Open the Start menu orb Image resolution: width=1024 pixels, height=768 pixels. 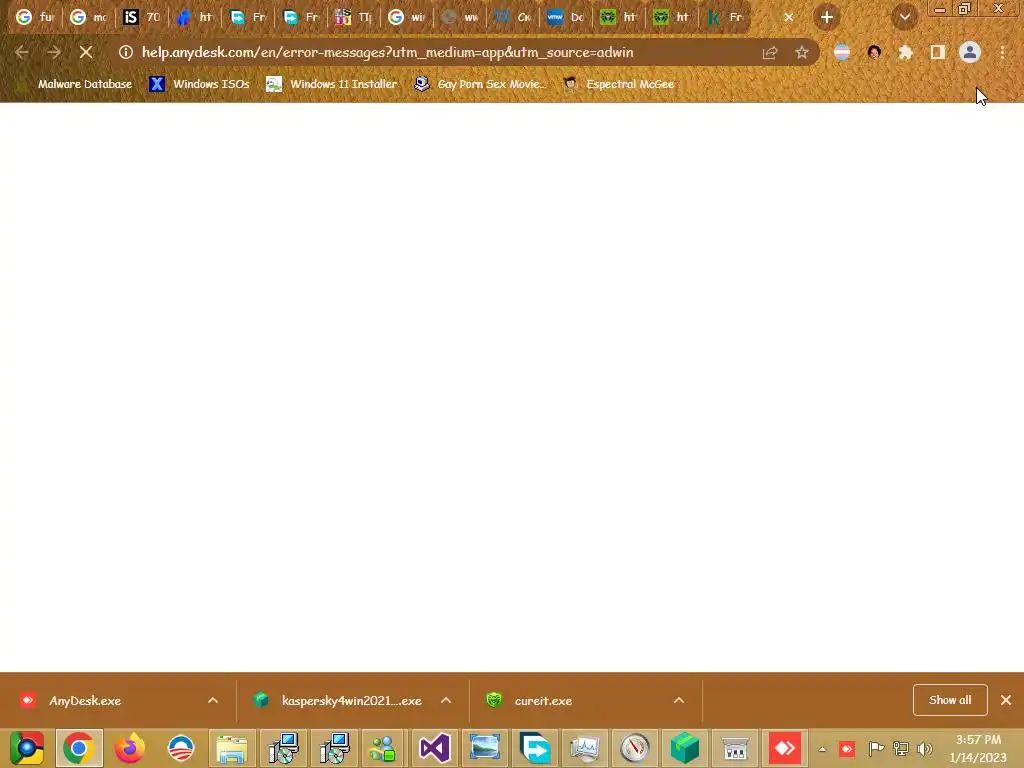tap(27, 748)
